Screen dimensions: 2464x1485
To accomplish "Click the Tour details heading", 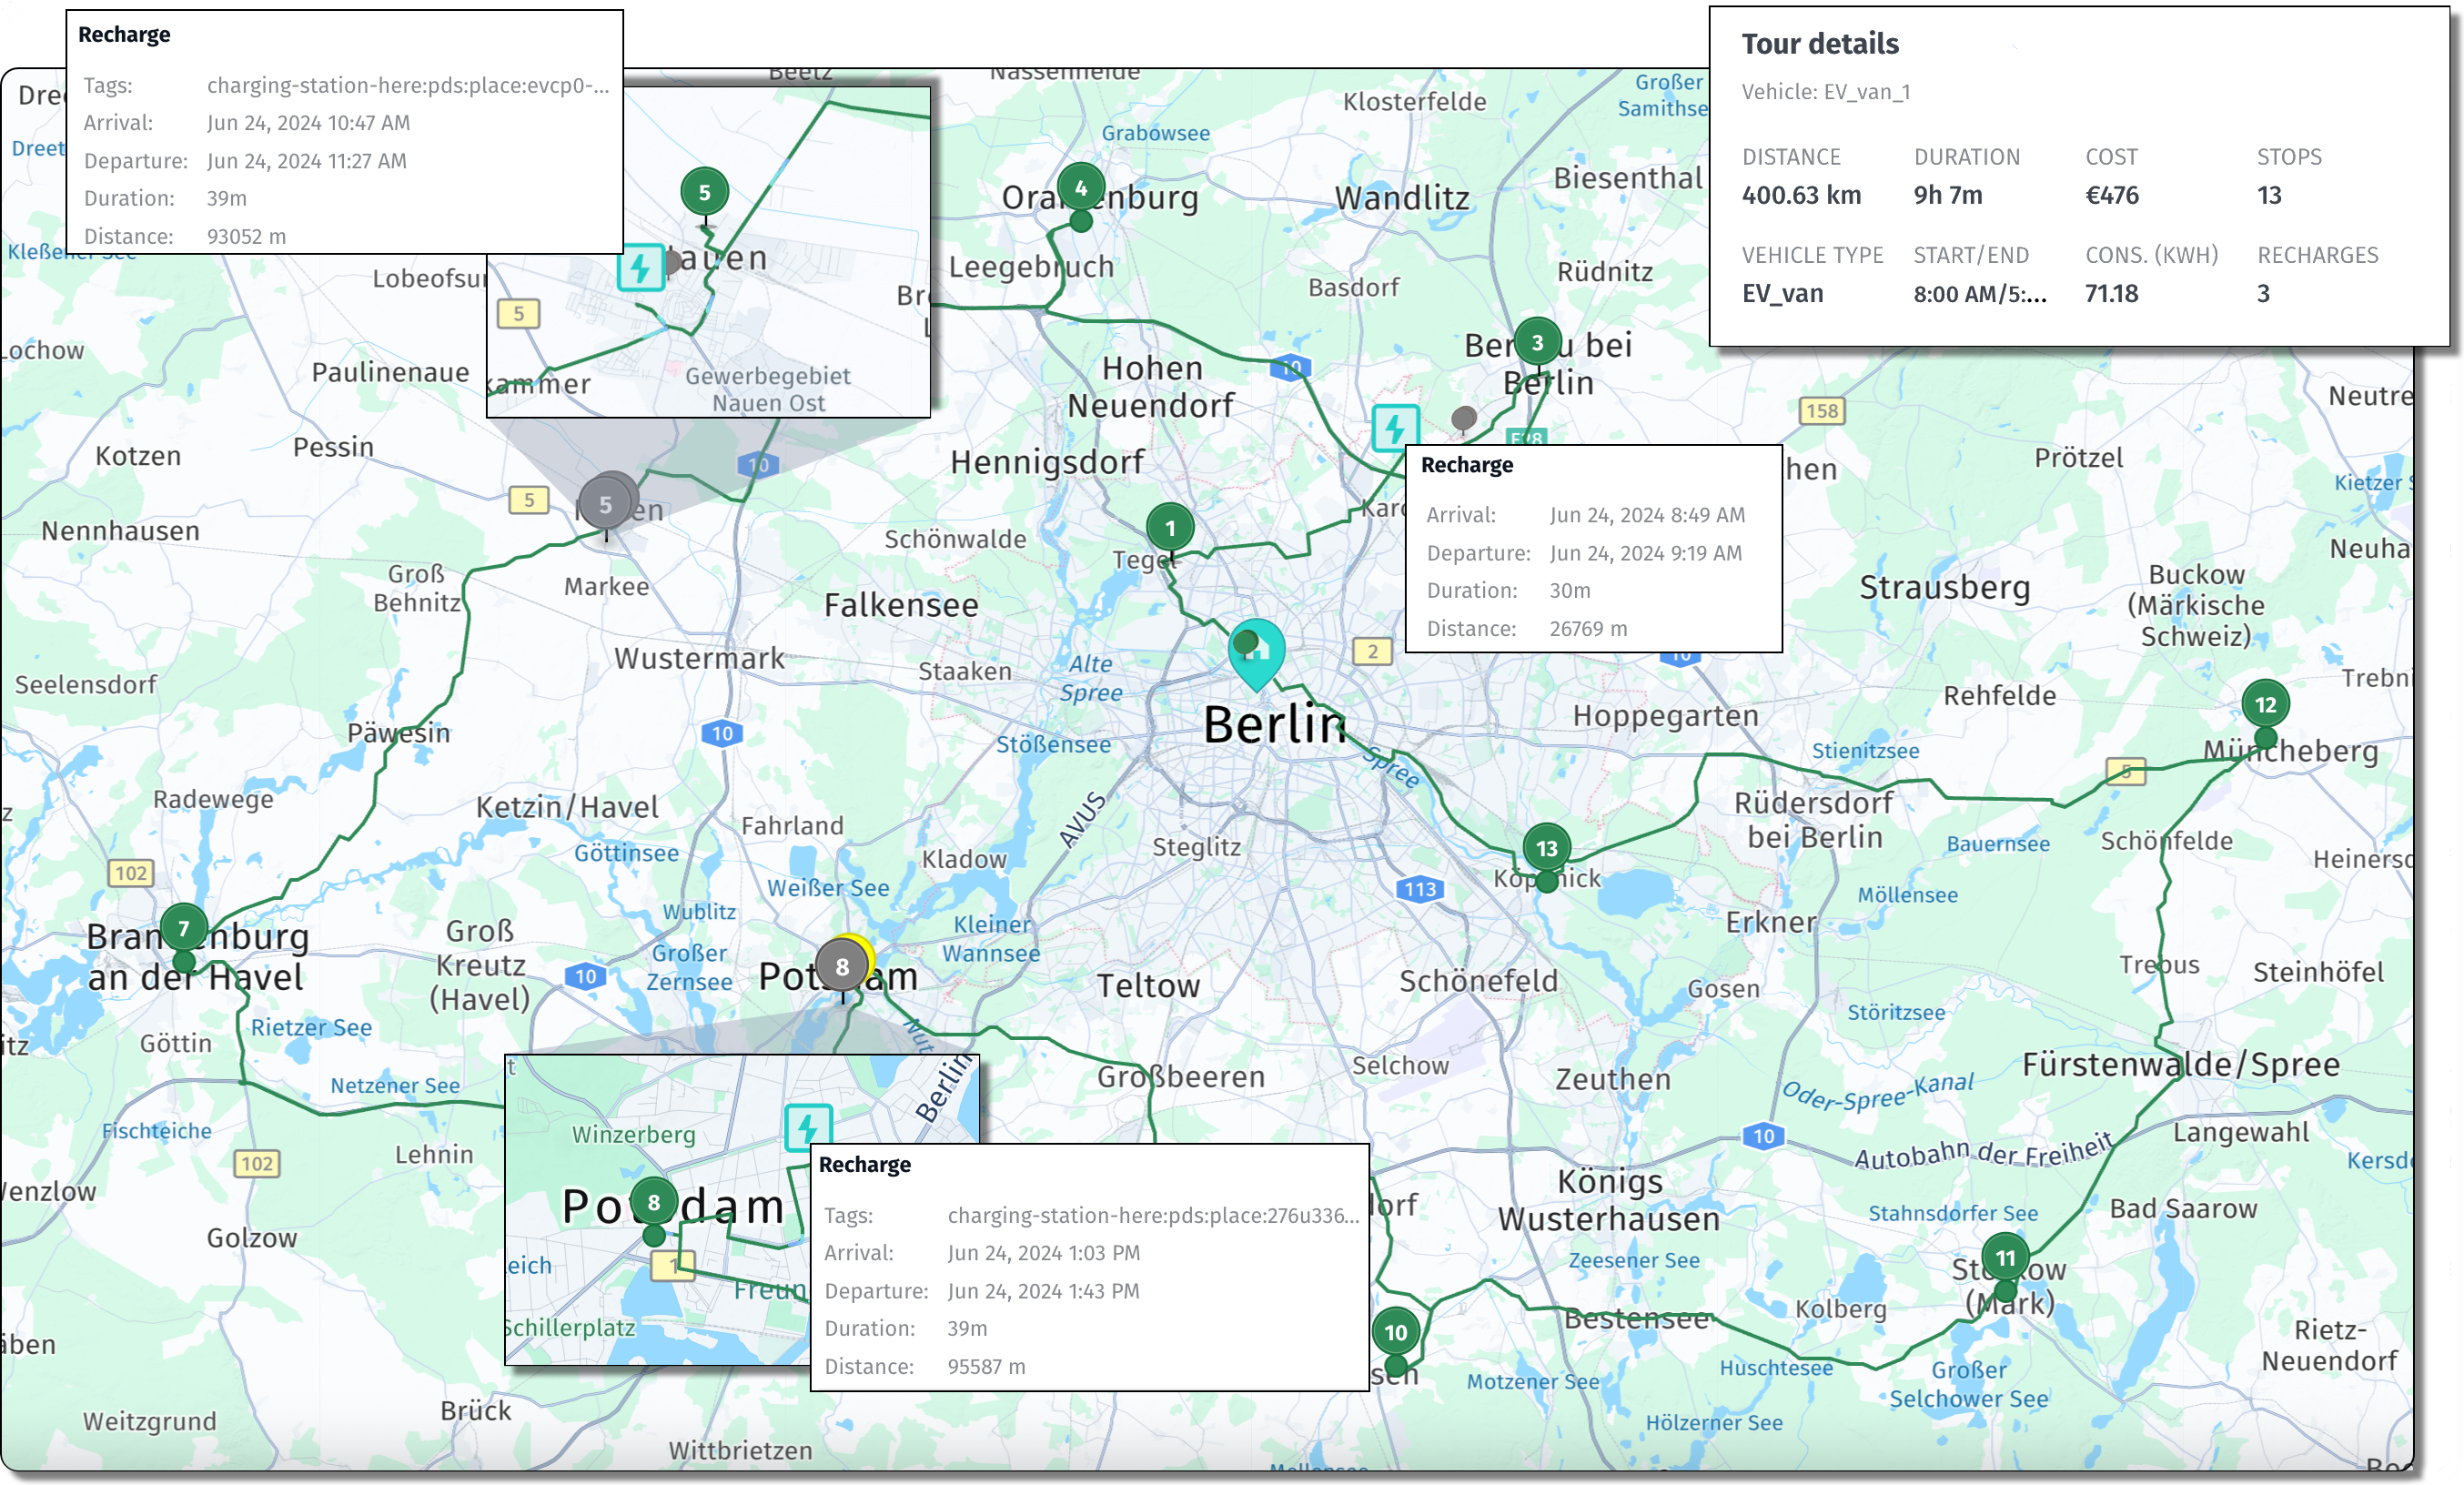I will (1819, 44).
